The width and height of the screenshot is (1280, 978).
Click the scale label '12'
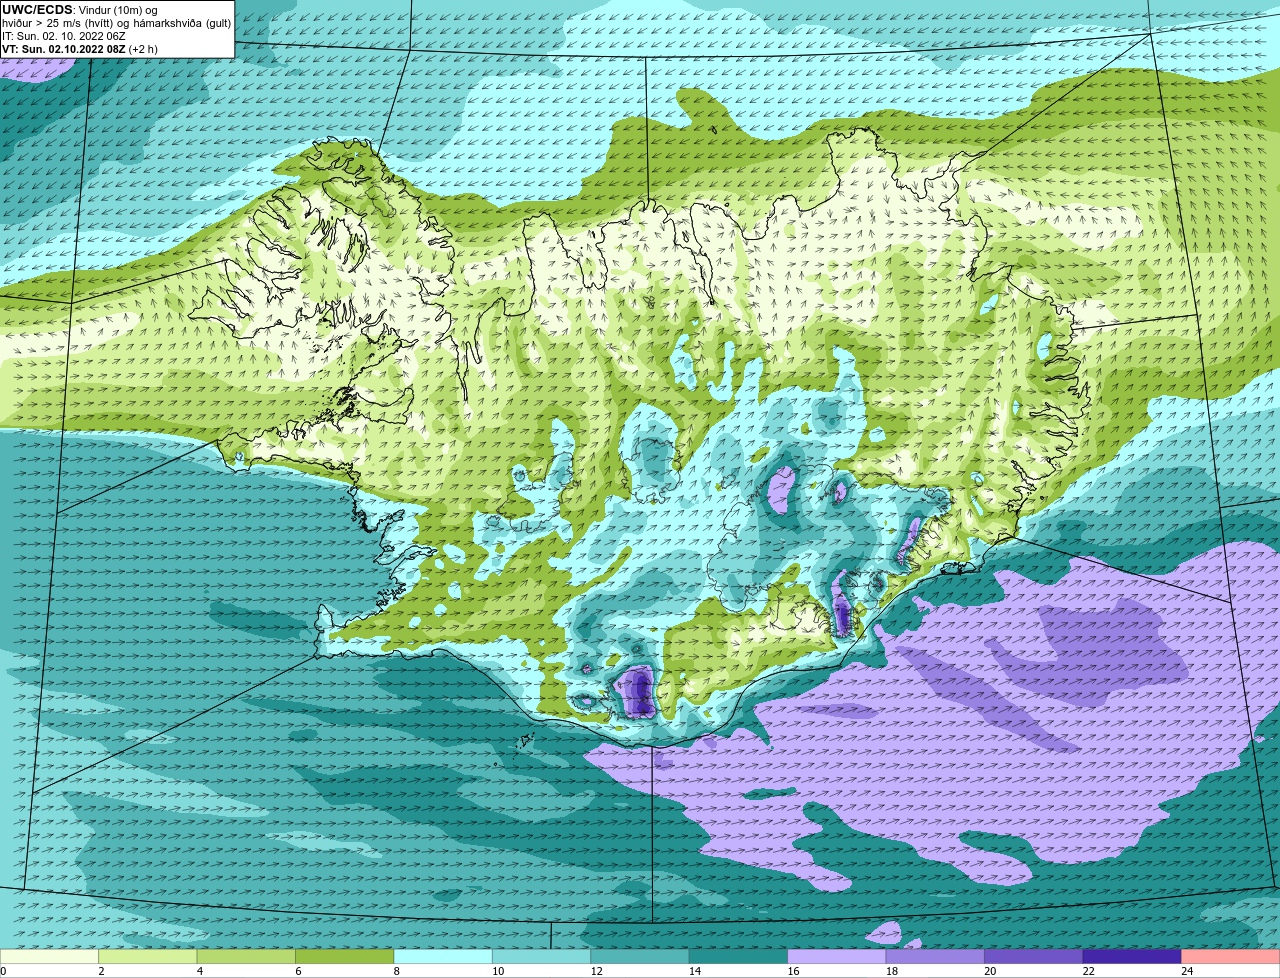[596, 971]
